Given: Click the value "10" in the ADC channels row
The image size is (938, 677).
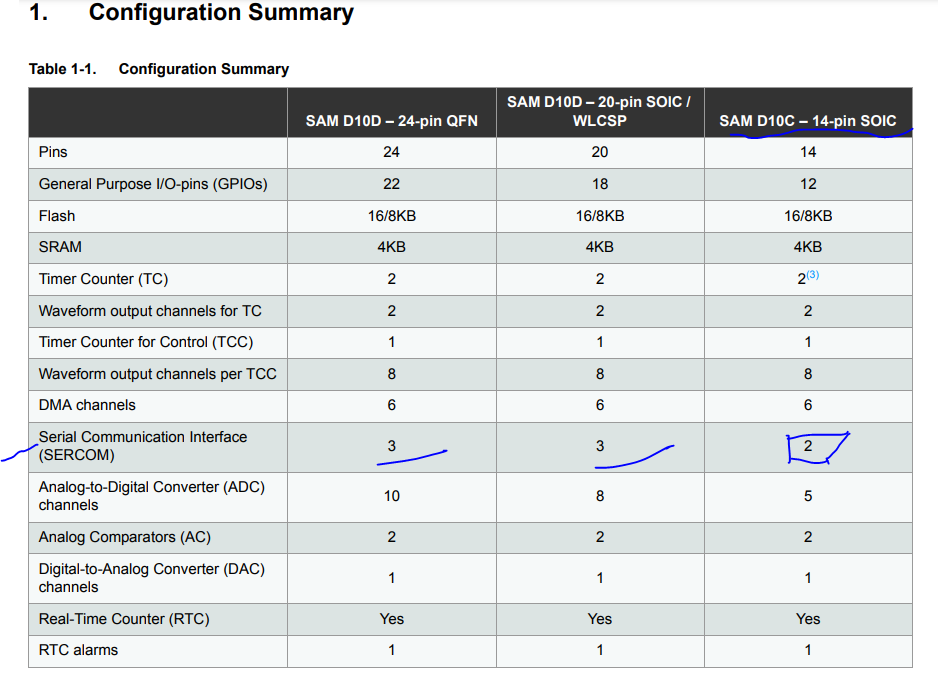Looking at the screenshot, I should 391,496.
